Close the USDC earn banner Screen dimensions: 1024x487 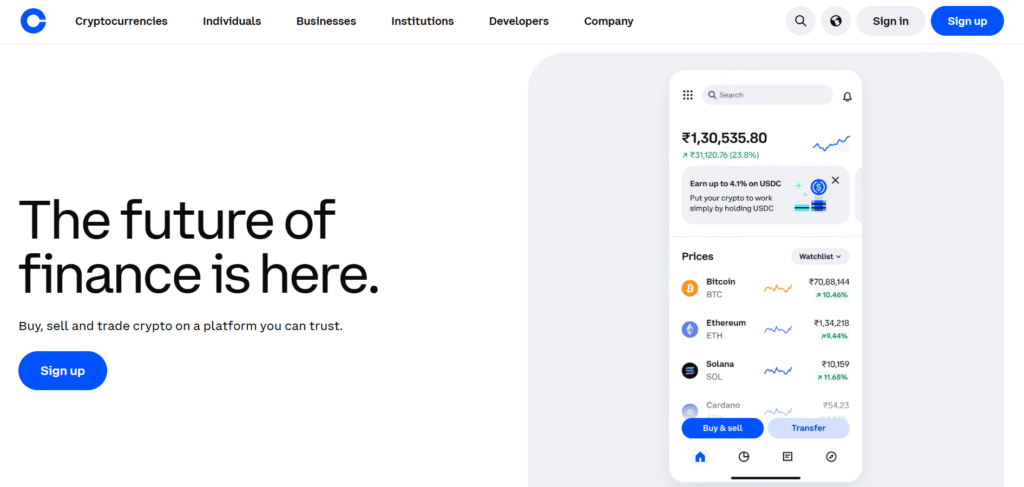[835, 180]
